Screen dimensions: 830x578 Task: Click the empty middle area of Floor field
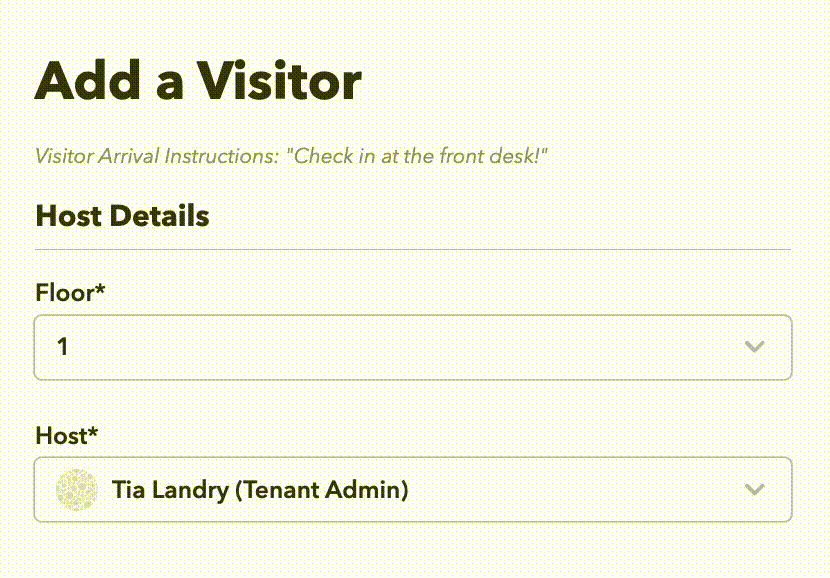(402, 347)
